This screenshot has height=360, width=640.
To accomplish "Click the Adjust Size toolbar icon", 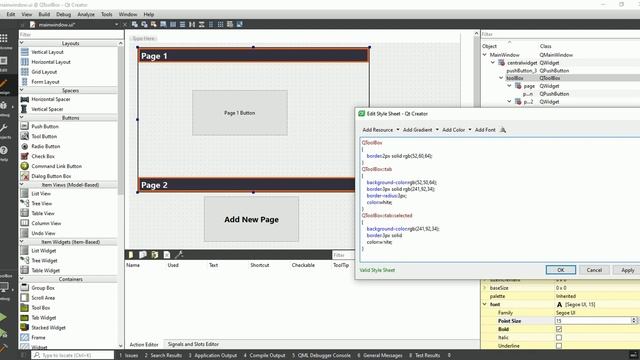I will [240, 24].
